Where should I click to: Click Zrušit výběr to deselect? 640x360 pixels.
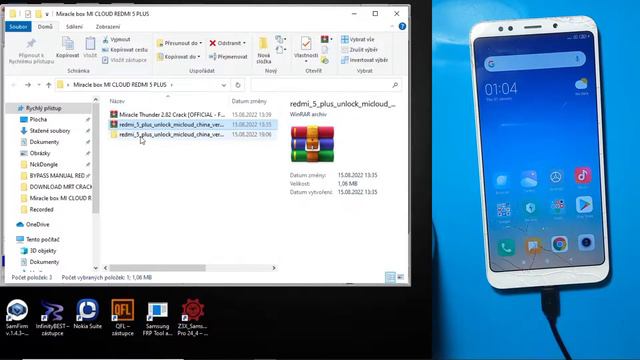coord(359,50)
